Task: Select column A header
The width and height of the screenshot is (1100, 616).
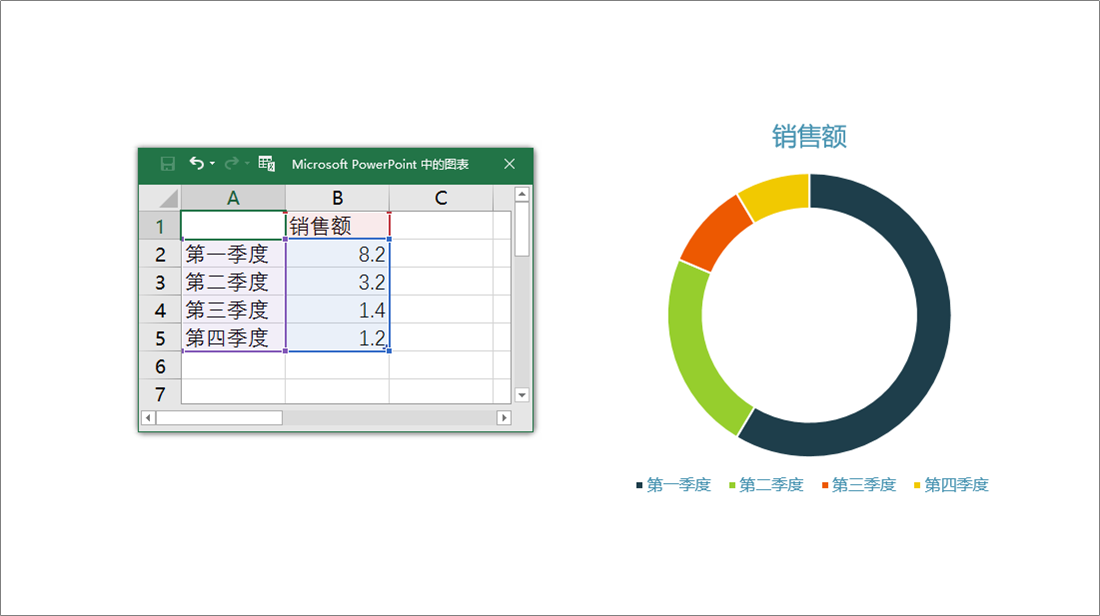Action: tap(233, 198)
